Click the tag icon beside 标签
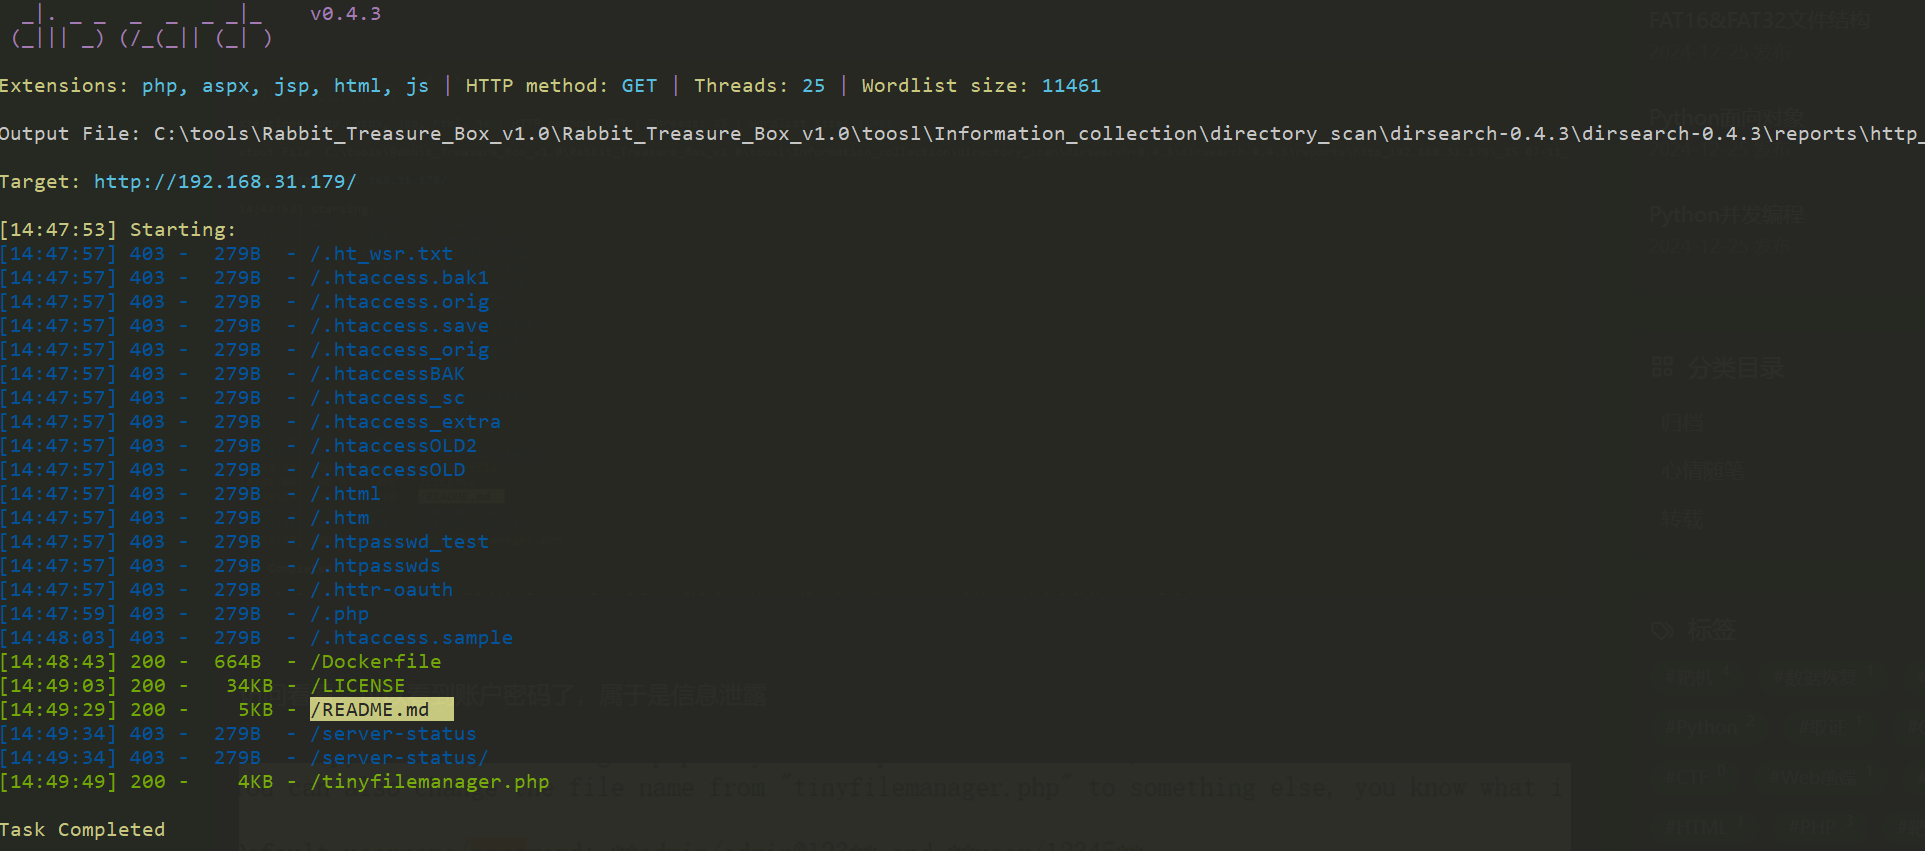The height and width of the screenshot is (851, 1925). [1663, 630]
